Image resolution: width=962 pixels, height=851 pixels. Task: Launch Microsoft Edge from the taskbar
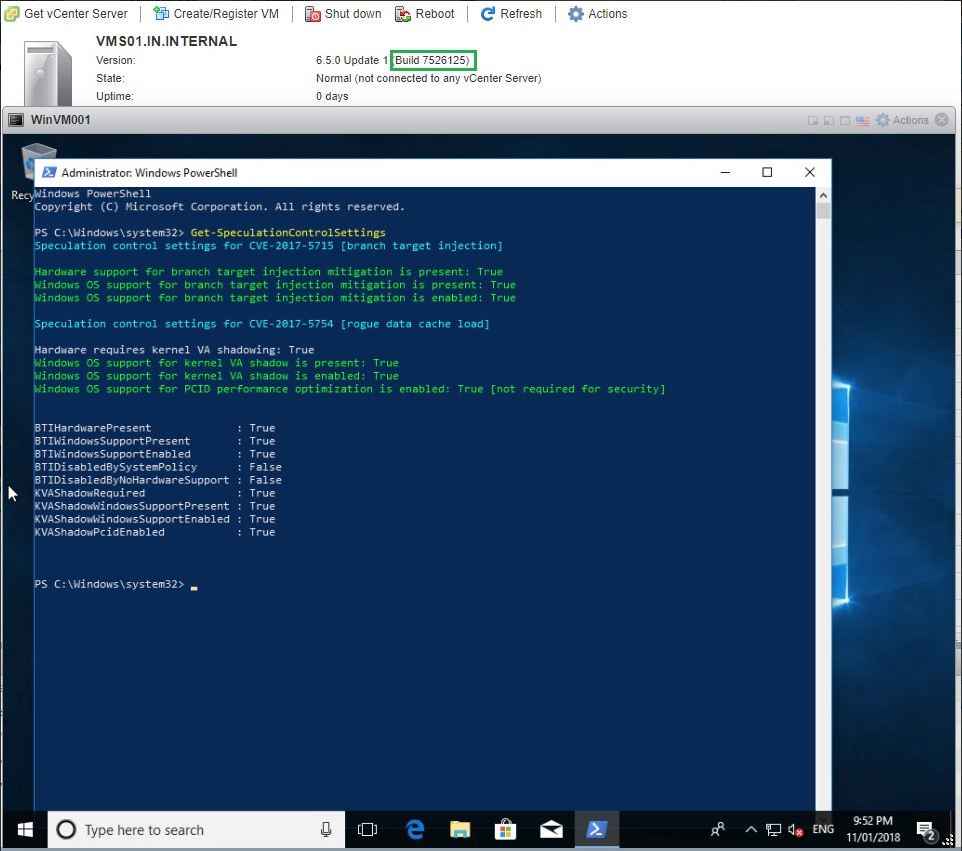pyautogui.click(x=415, y=830)
